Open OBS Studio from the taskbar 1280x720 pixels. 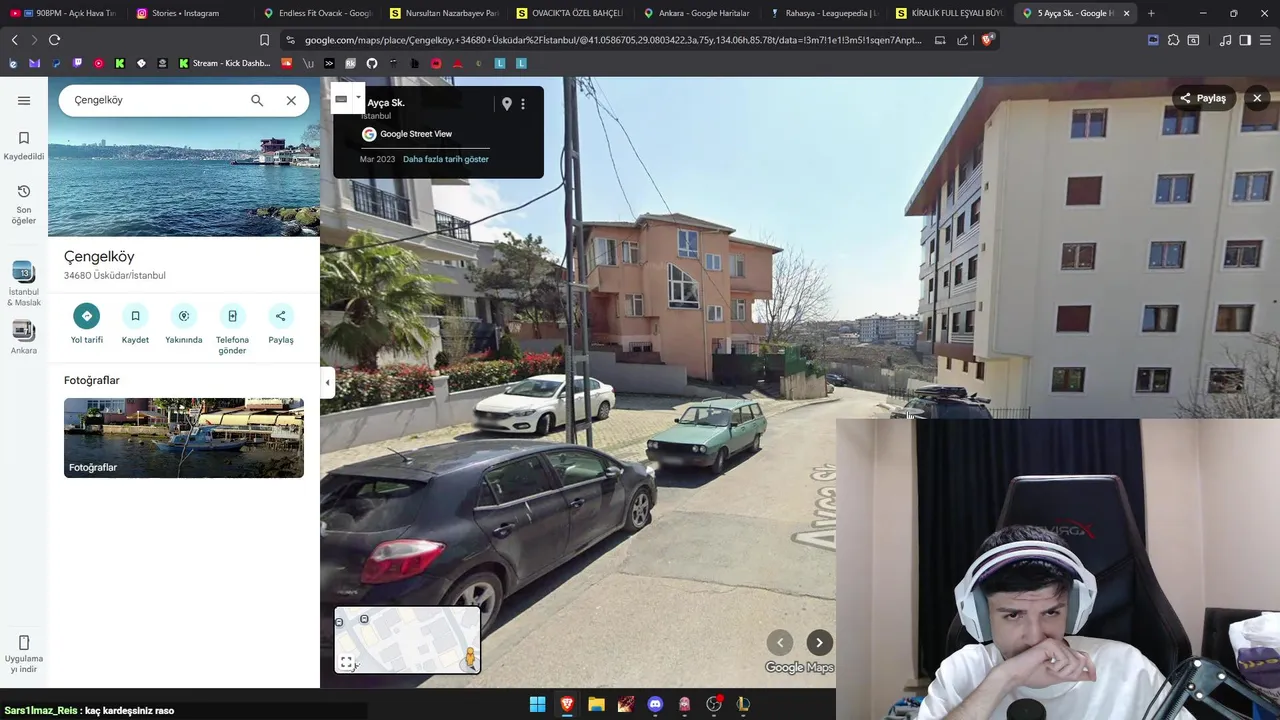(714, 704)
